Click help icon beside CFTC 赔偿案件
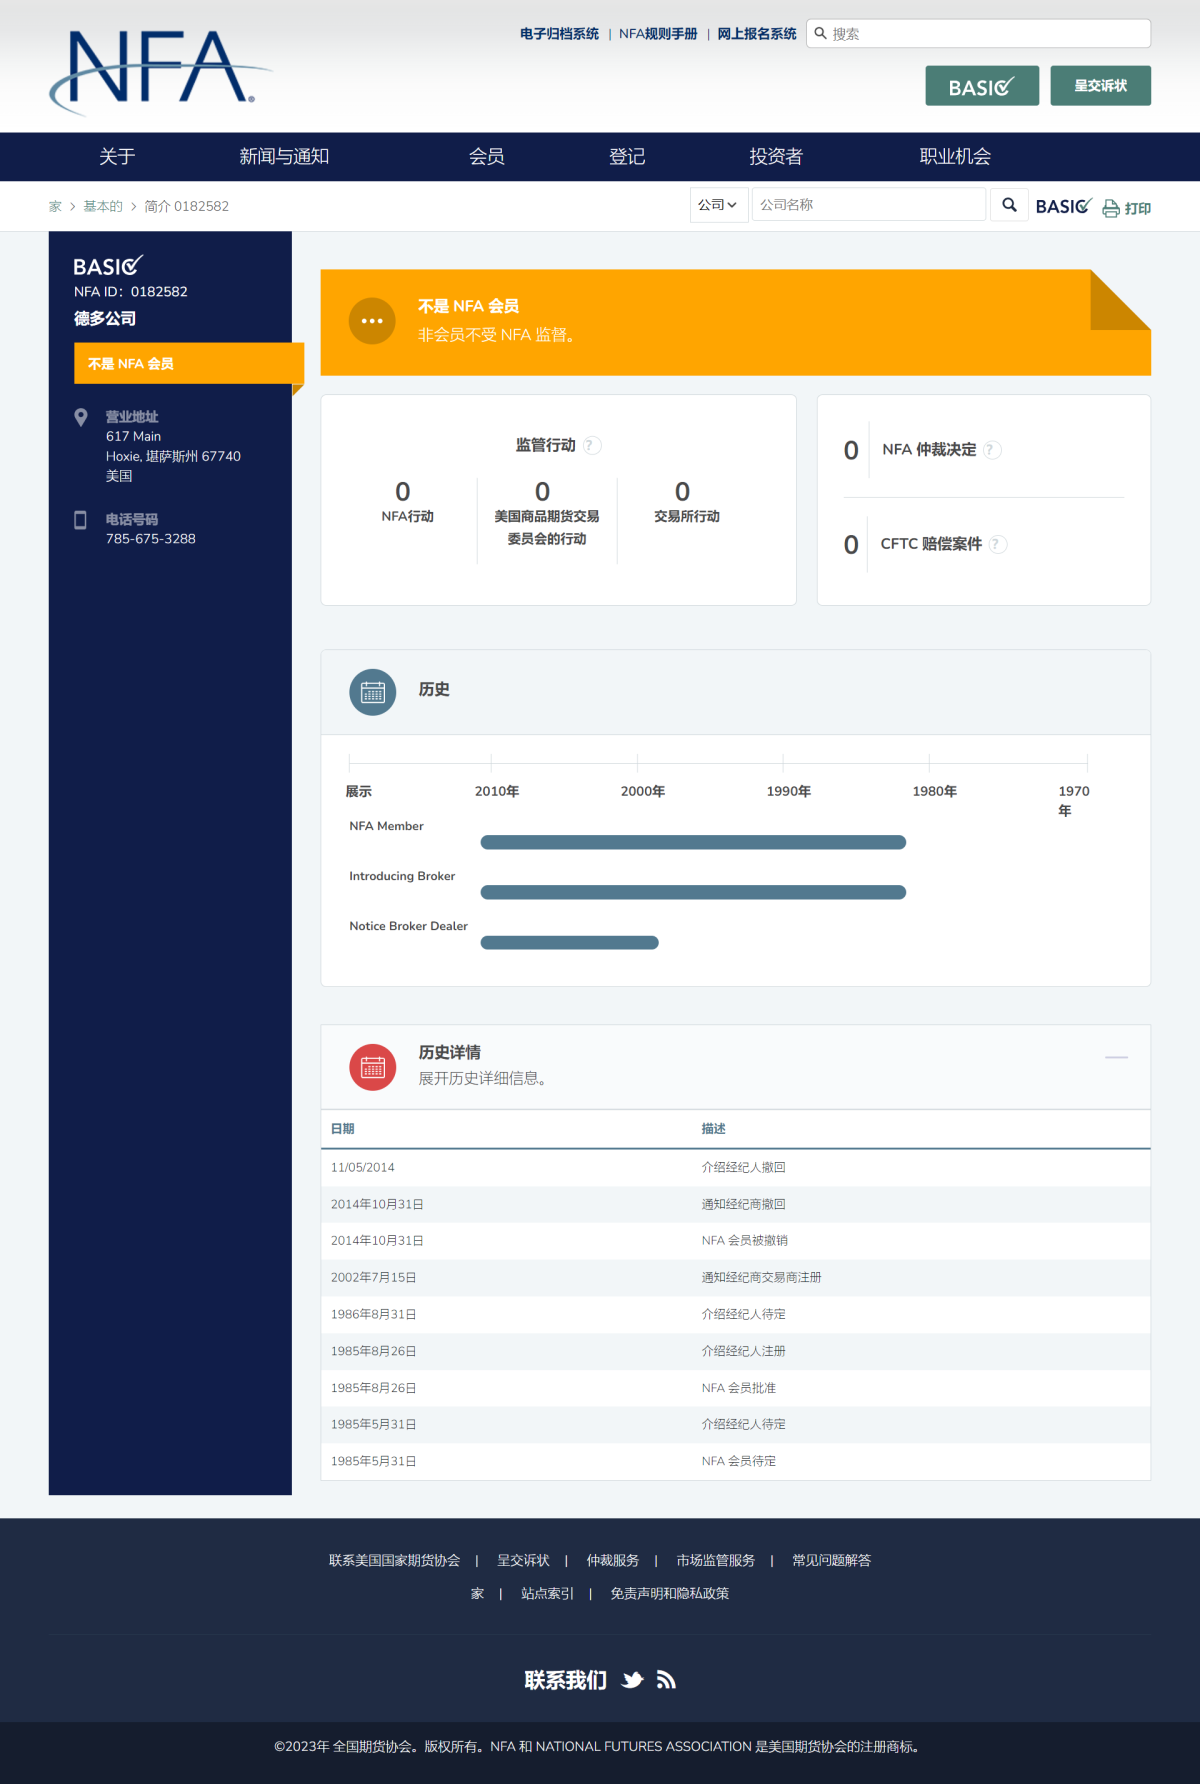The height and width of the screenshot is (1784, 1200). [998, 544]
